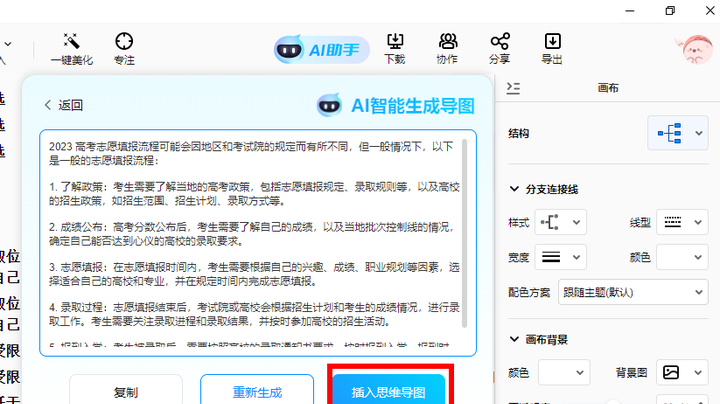Screen dimensions: 720x404
Task: Collapse the 分支连接线 section
Action: coord(514,189)
